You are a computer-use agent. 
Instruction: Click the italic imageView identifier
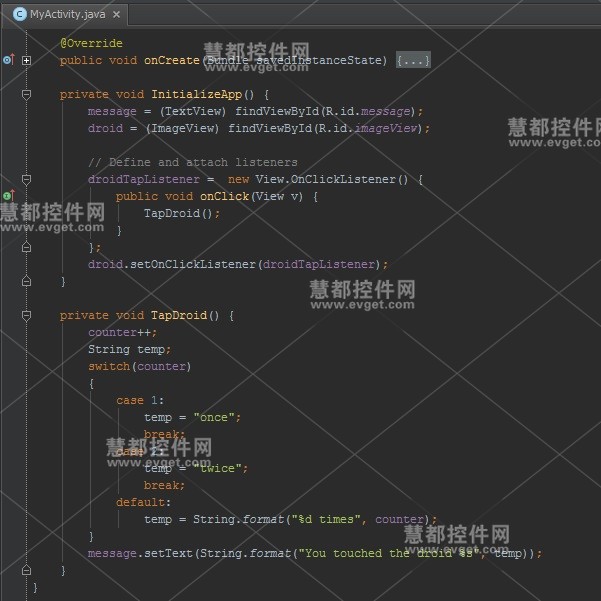385,128
